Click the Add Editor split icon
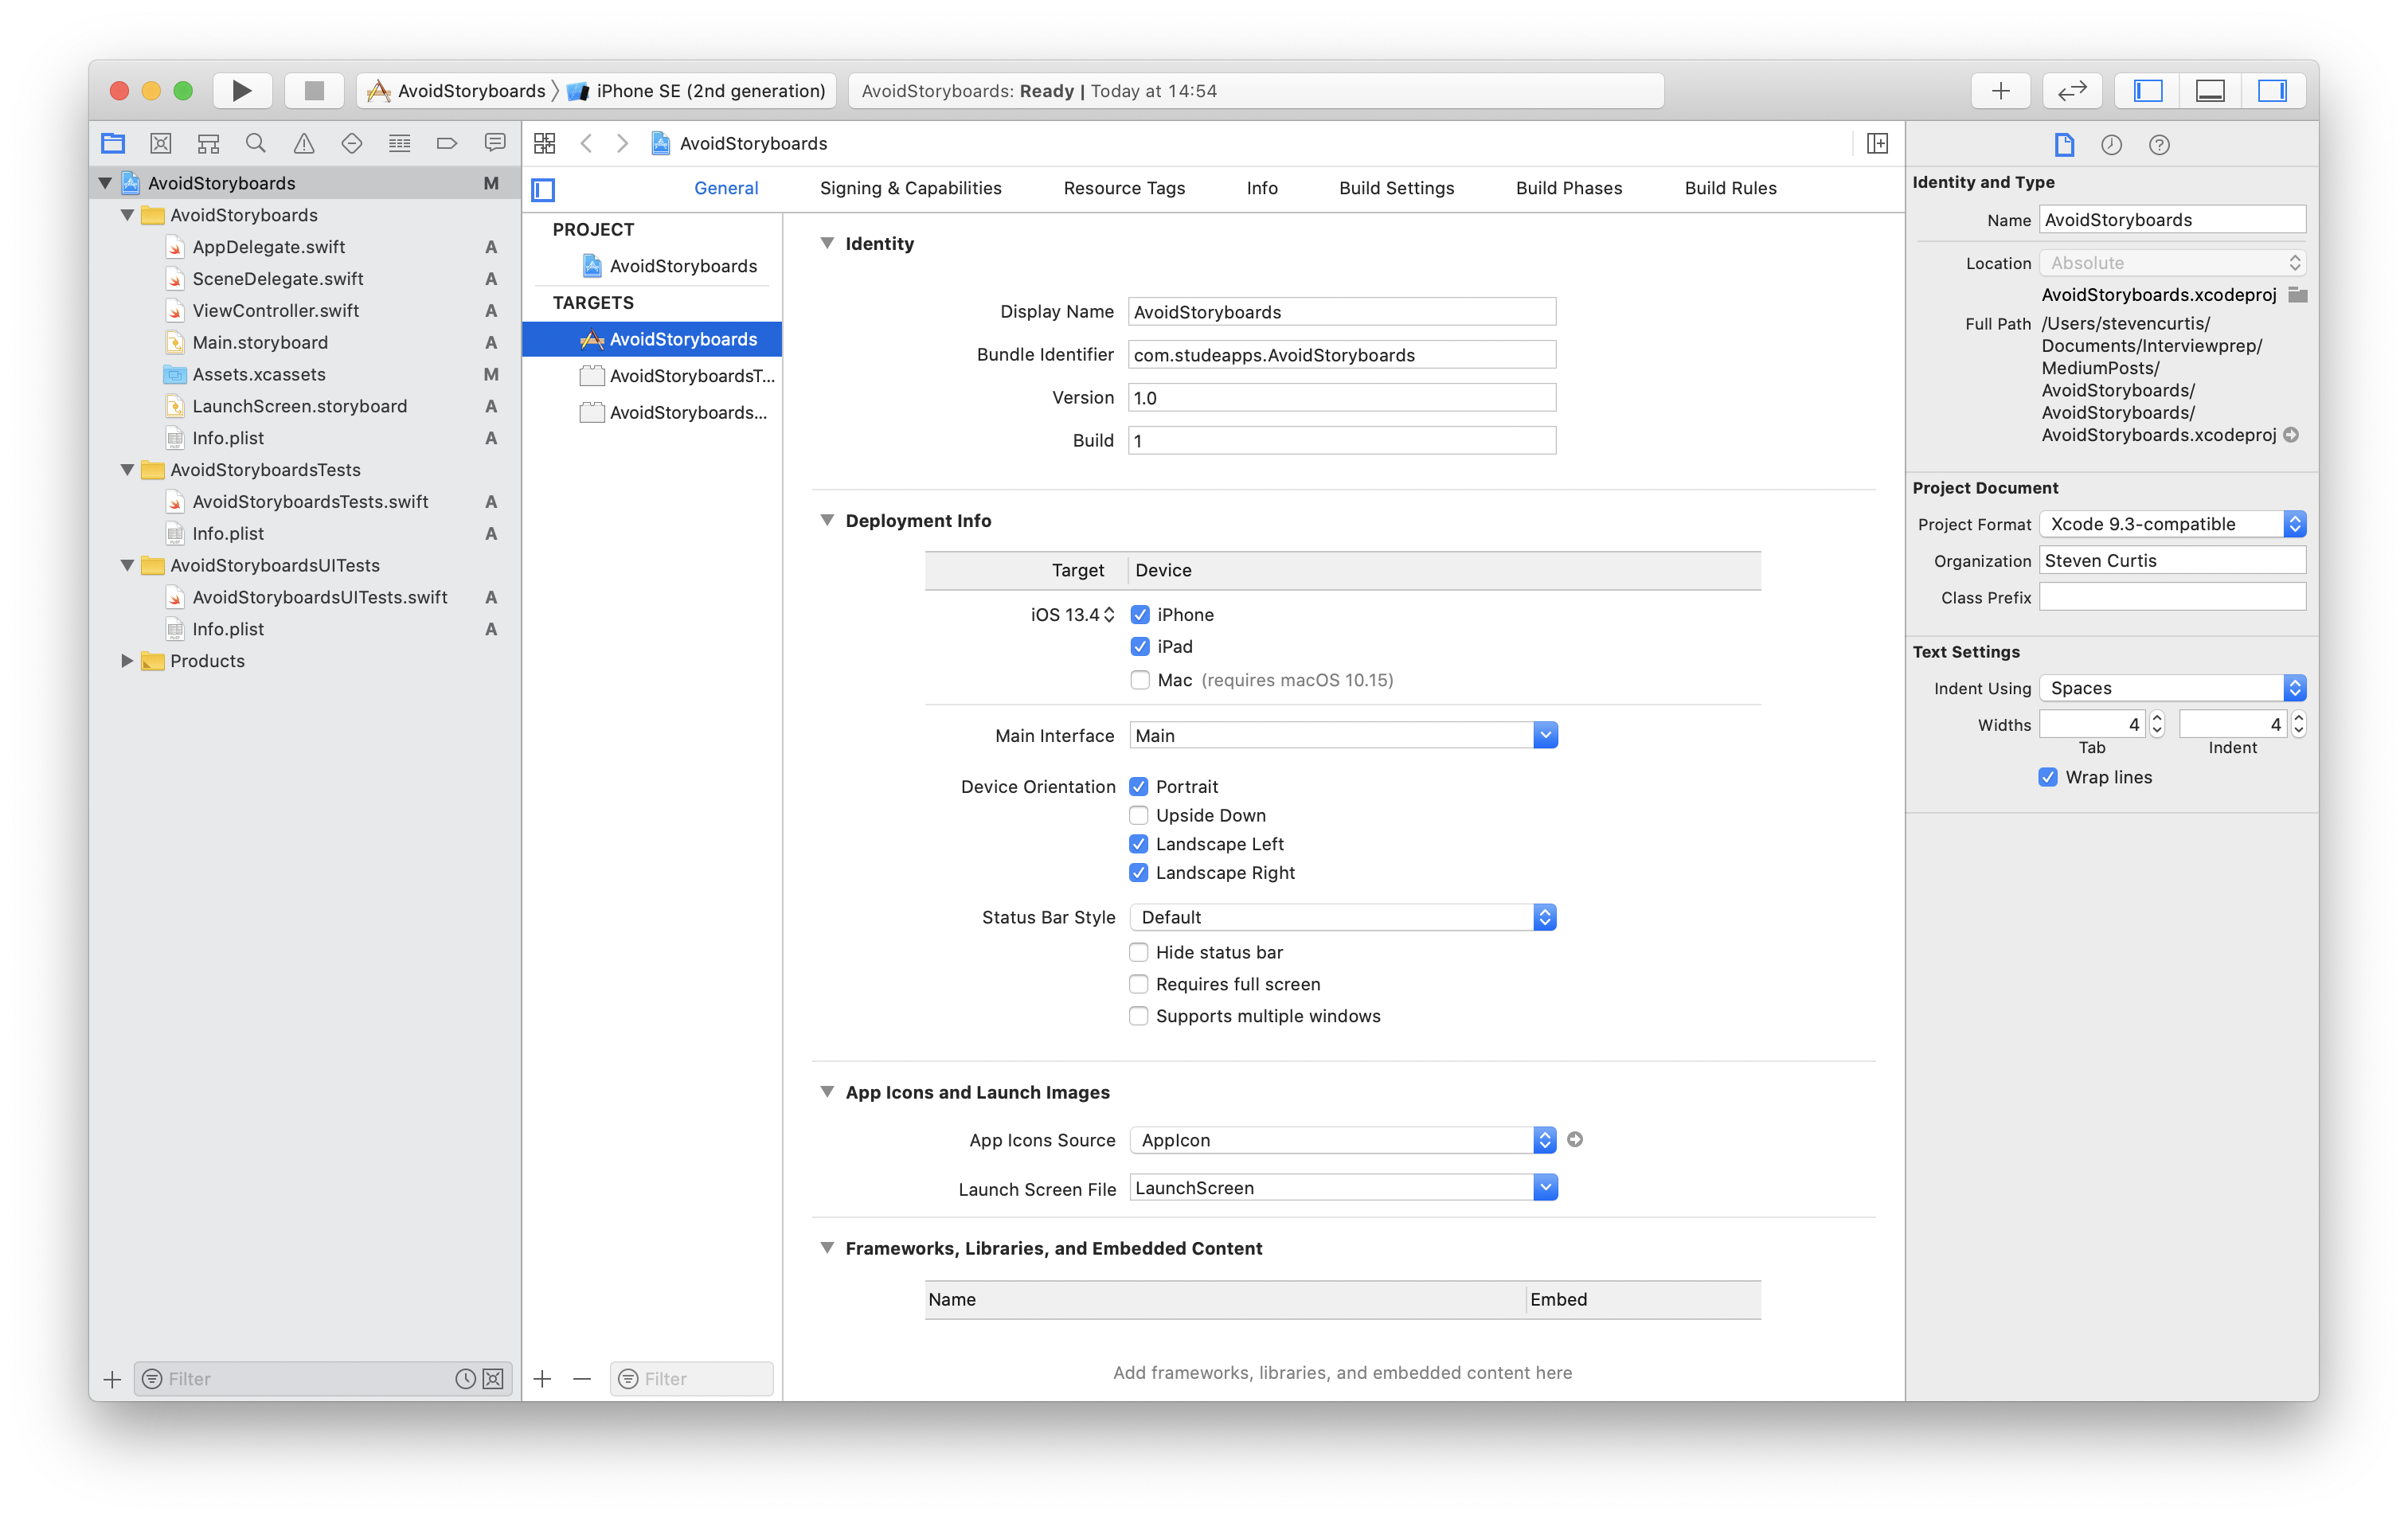This screenshot has width=2408, height=1519. click(1877, 144)
